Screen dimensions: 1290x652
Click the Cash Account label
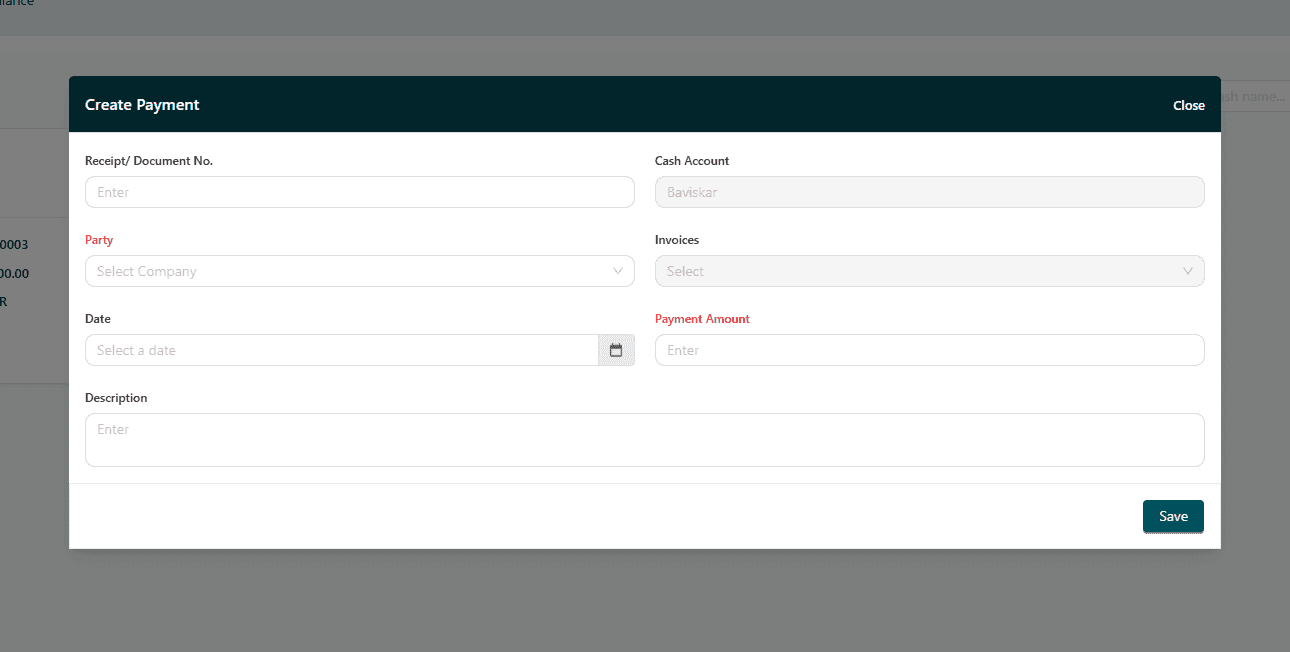[x=692, y=161]
